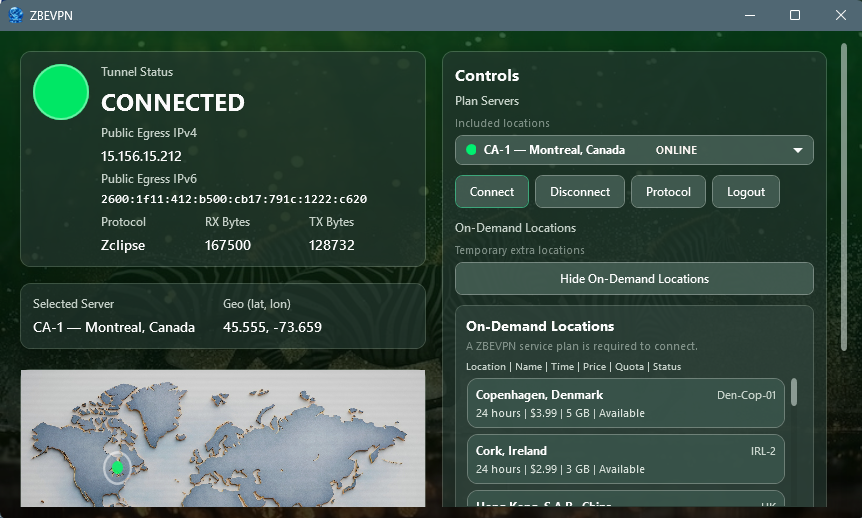Click the Geo coordinates 45.555, -73.659
The width and height of the screenshot is (862, 518).
[272, 327]
